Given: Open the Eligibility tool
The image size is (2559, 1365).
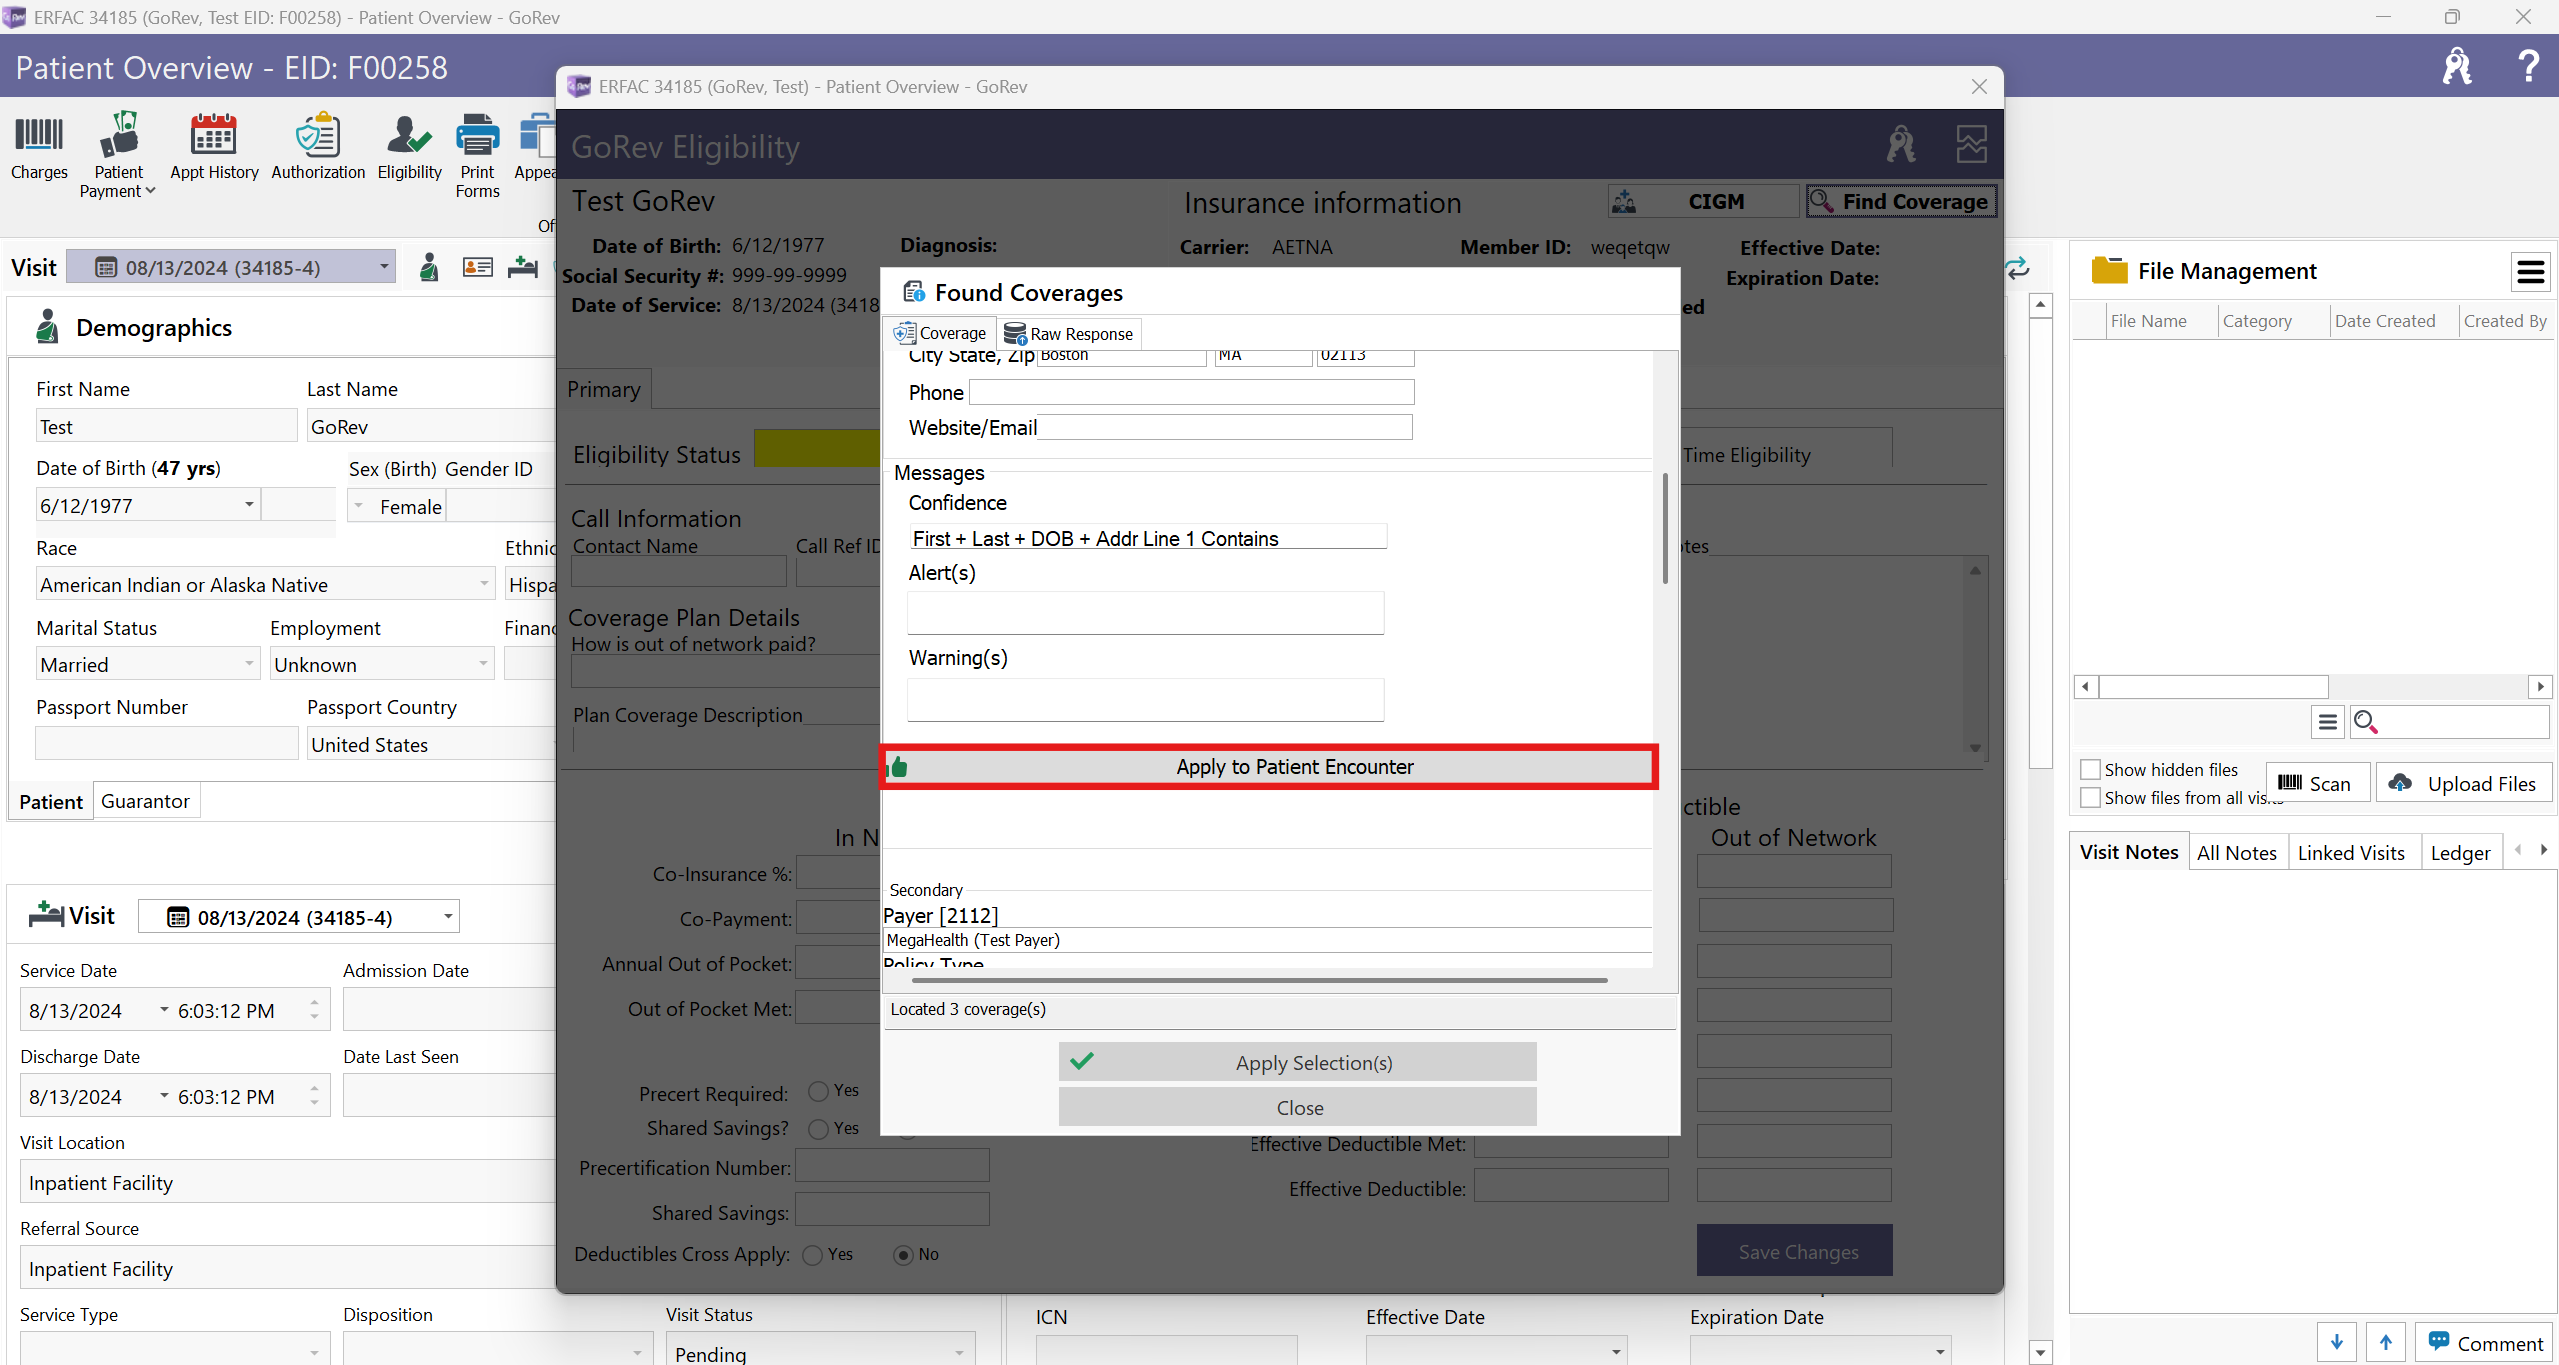Looking at the screenshot, I should [x=409, y=148].
